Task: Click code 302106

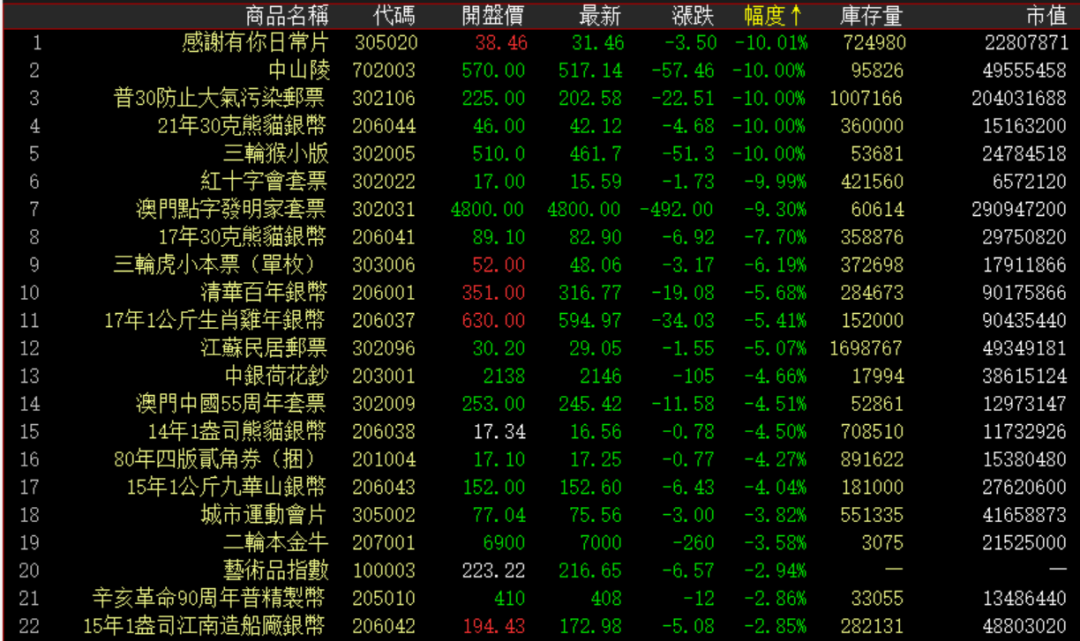Action: 384,98
